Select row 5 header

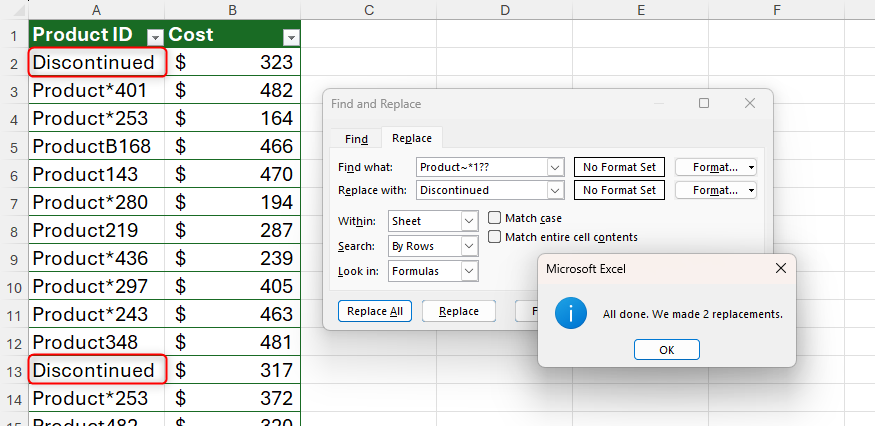tap(14, 146)
